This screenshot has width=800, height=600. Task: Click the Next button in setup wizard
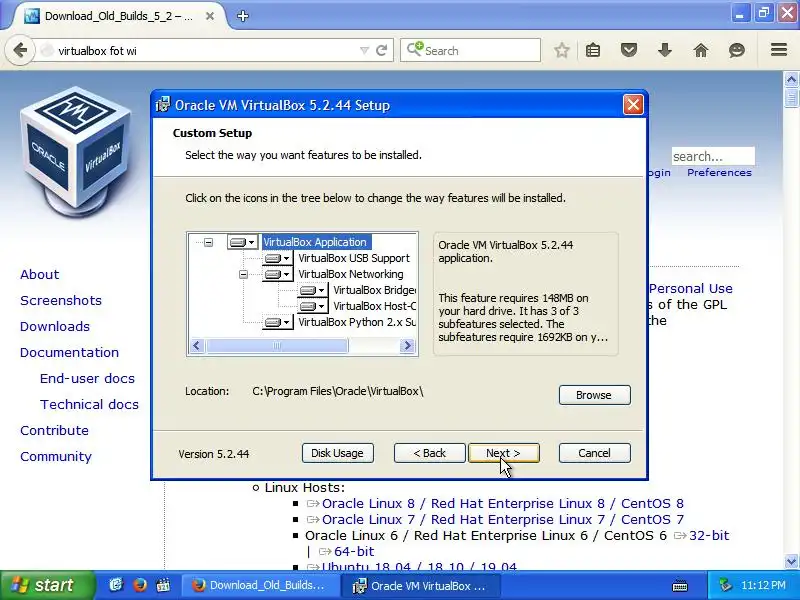(504, 453)
